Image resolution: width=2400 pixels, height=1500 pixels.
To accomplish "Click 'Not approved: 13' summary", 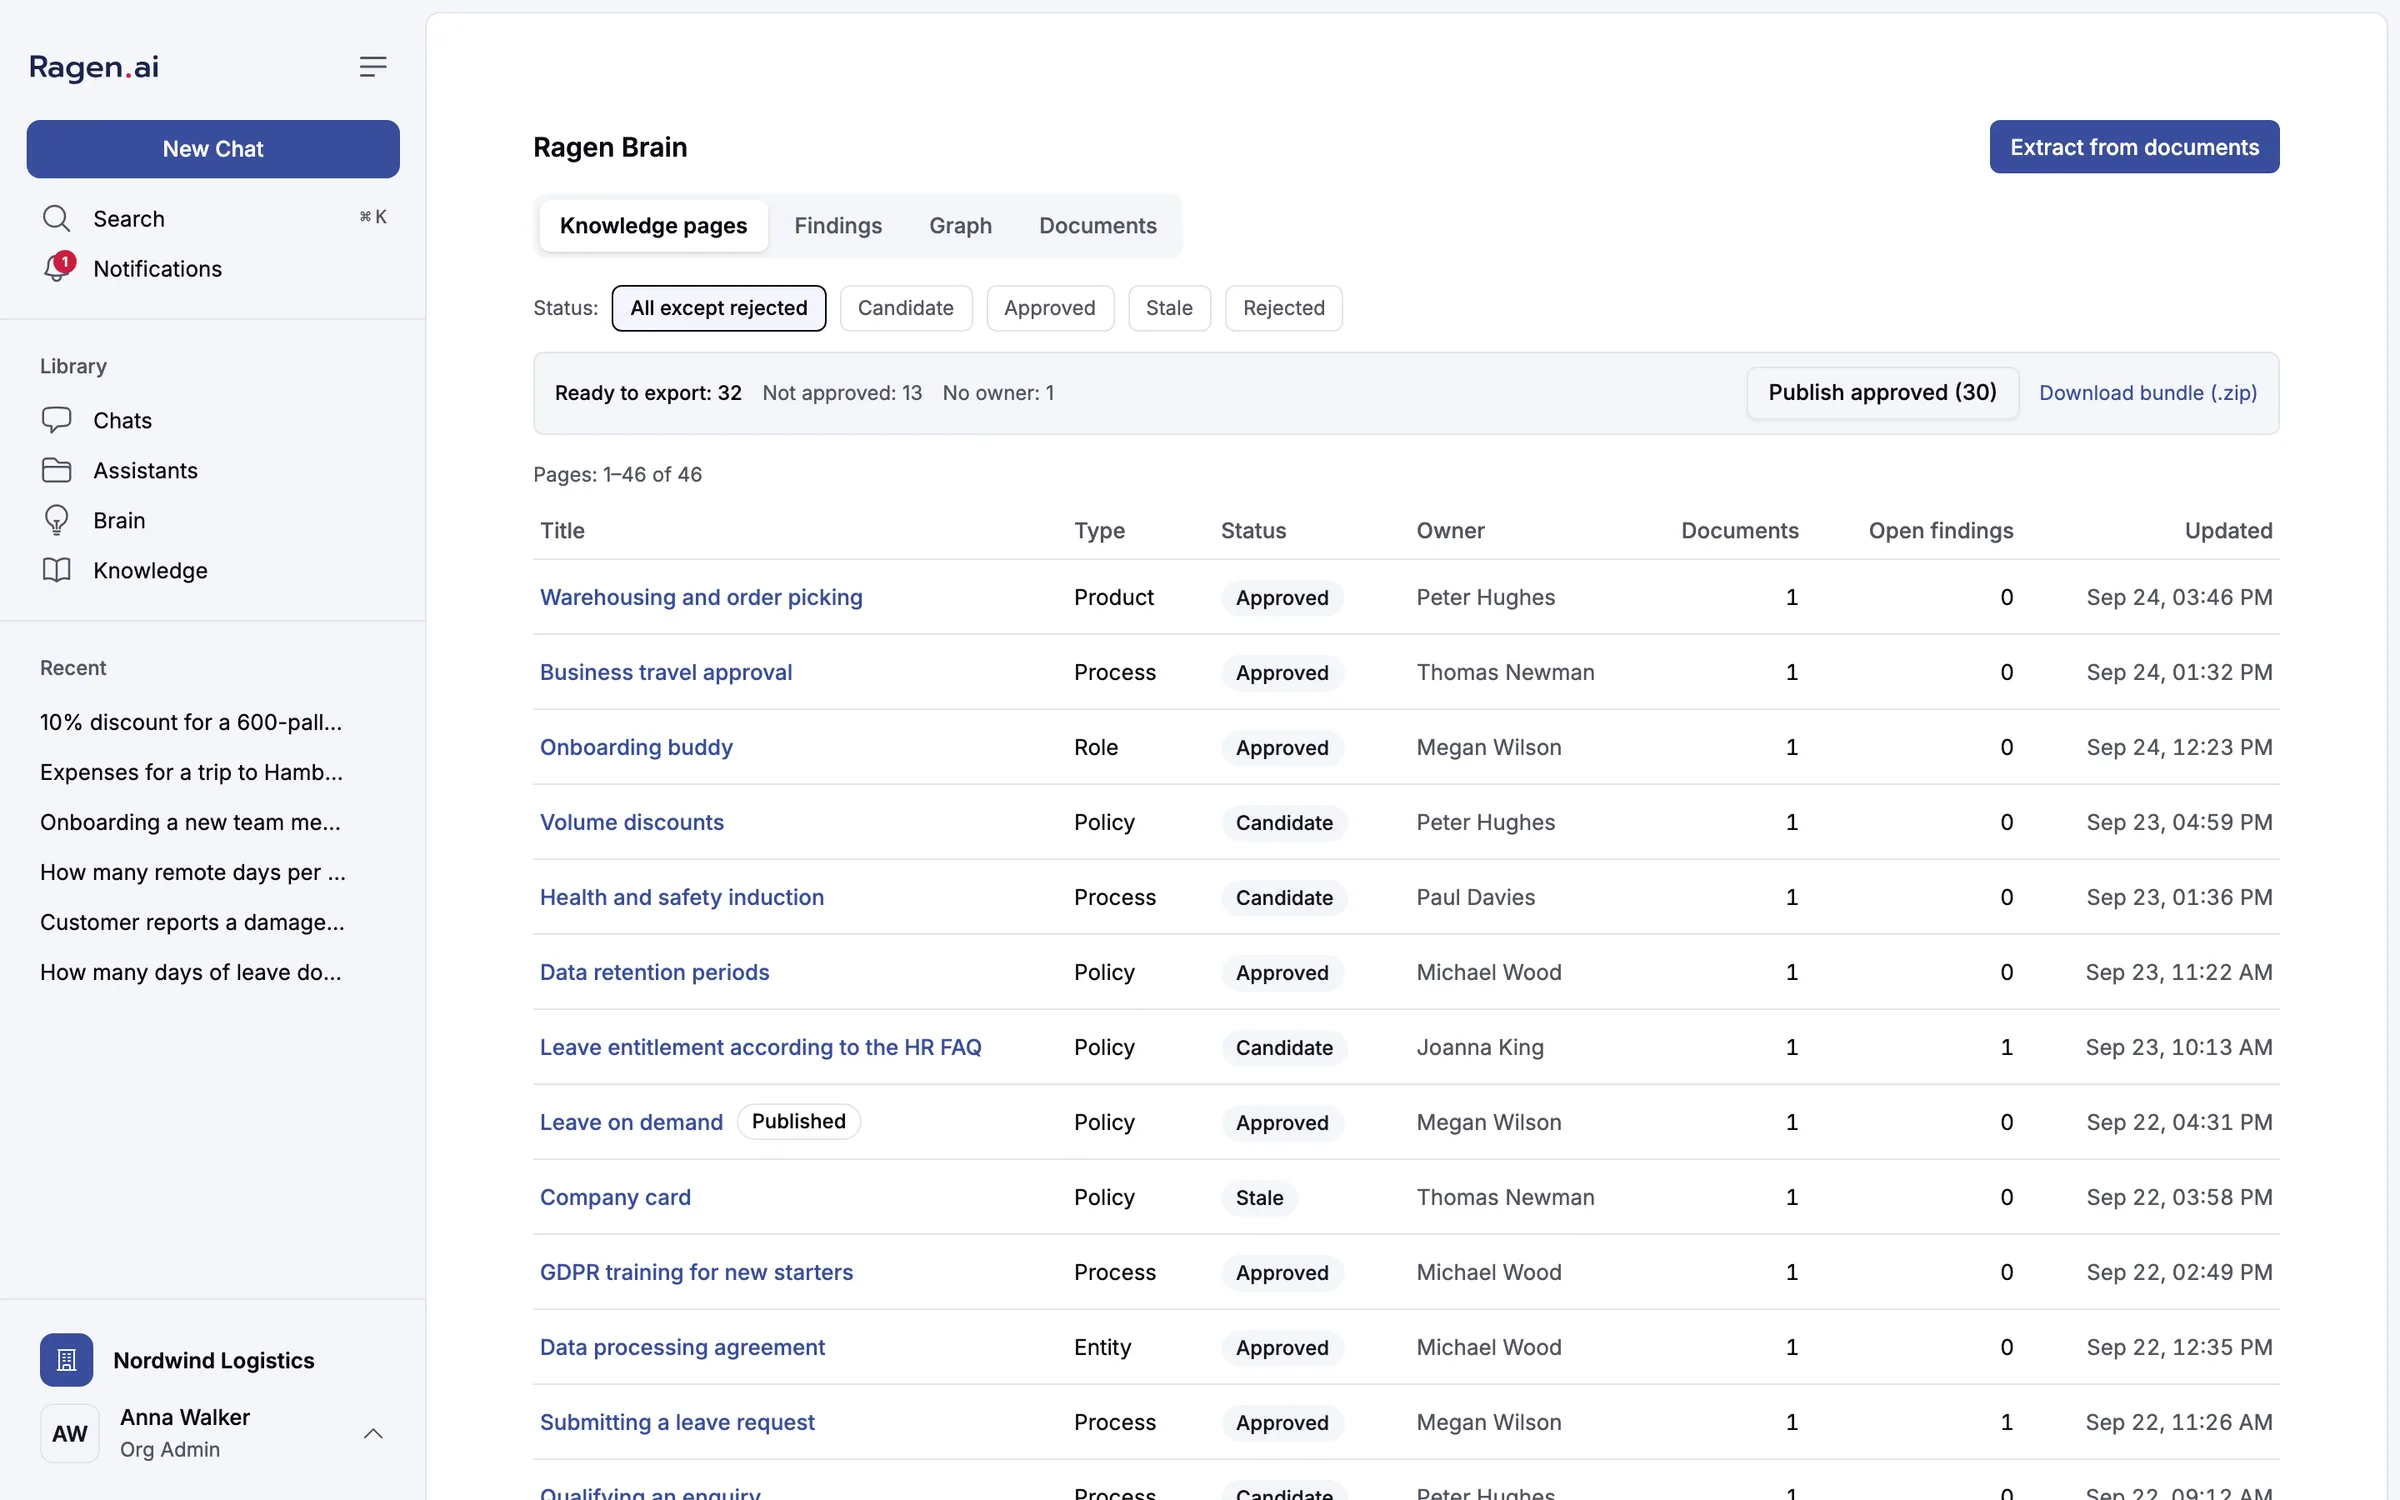I will click(x=842, y=393).
